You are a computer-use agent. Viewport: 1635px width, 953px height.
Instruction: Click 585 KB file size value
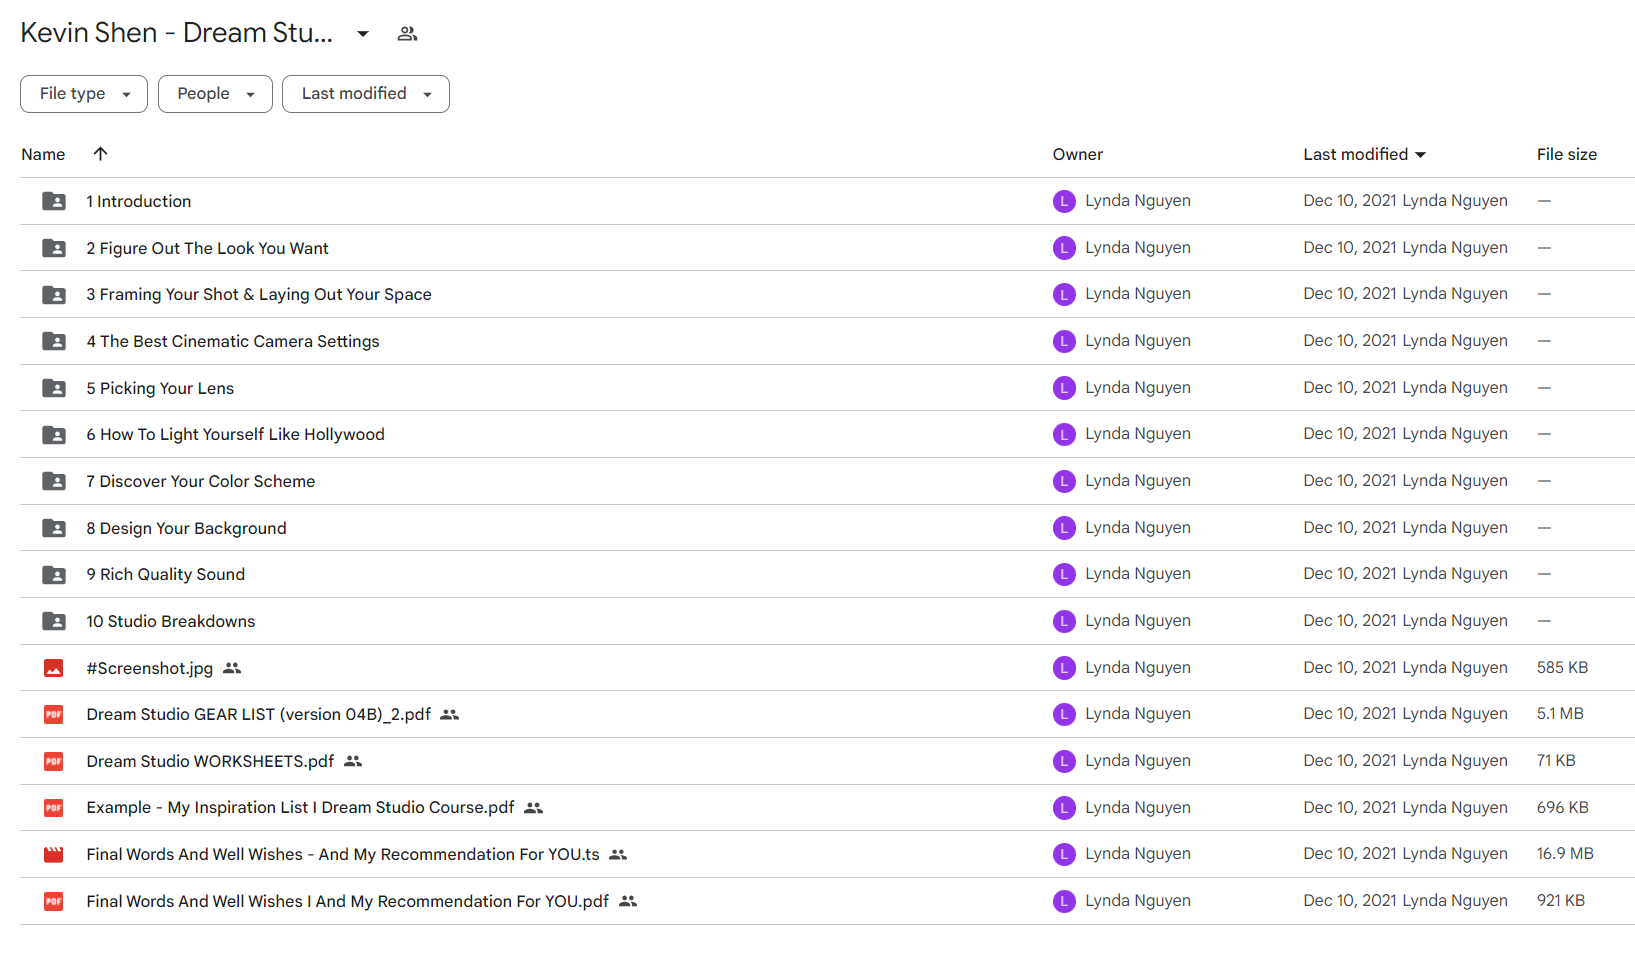[x=1562, y=668]
